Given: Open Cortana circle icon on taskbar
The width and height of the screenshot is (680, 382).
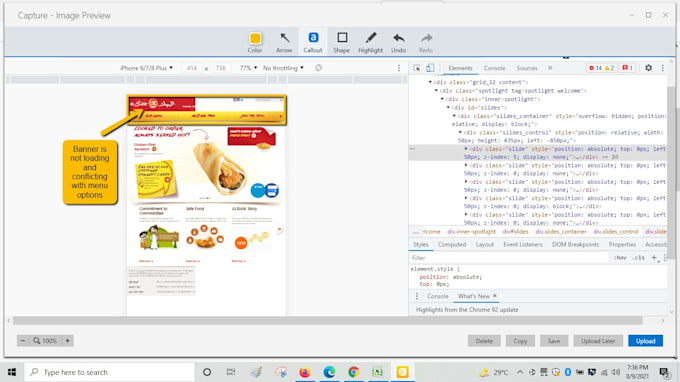Looking at the screenshot, I should pyautogui.click(x=207, y=372).
